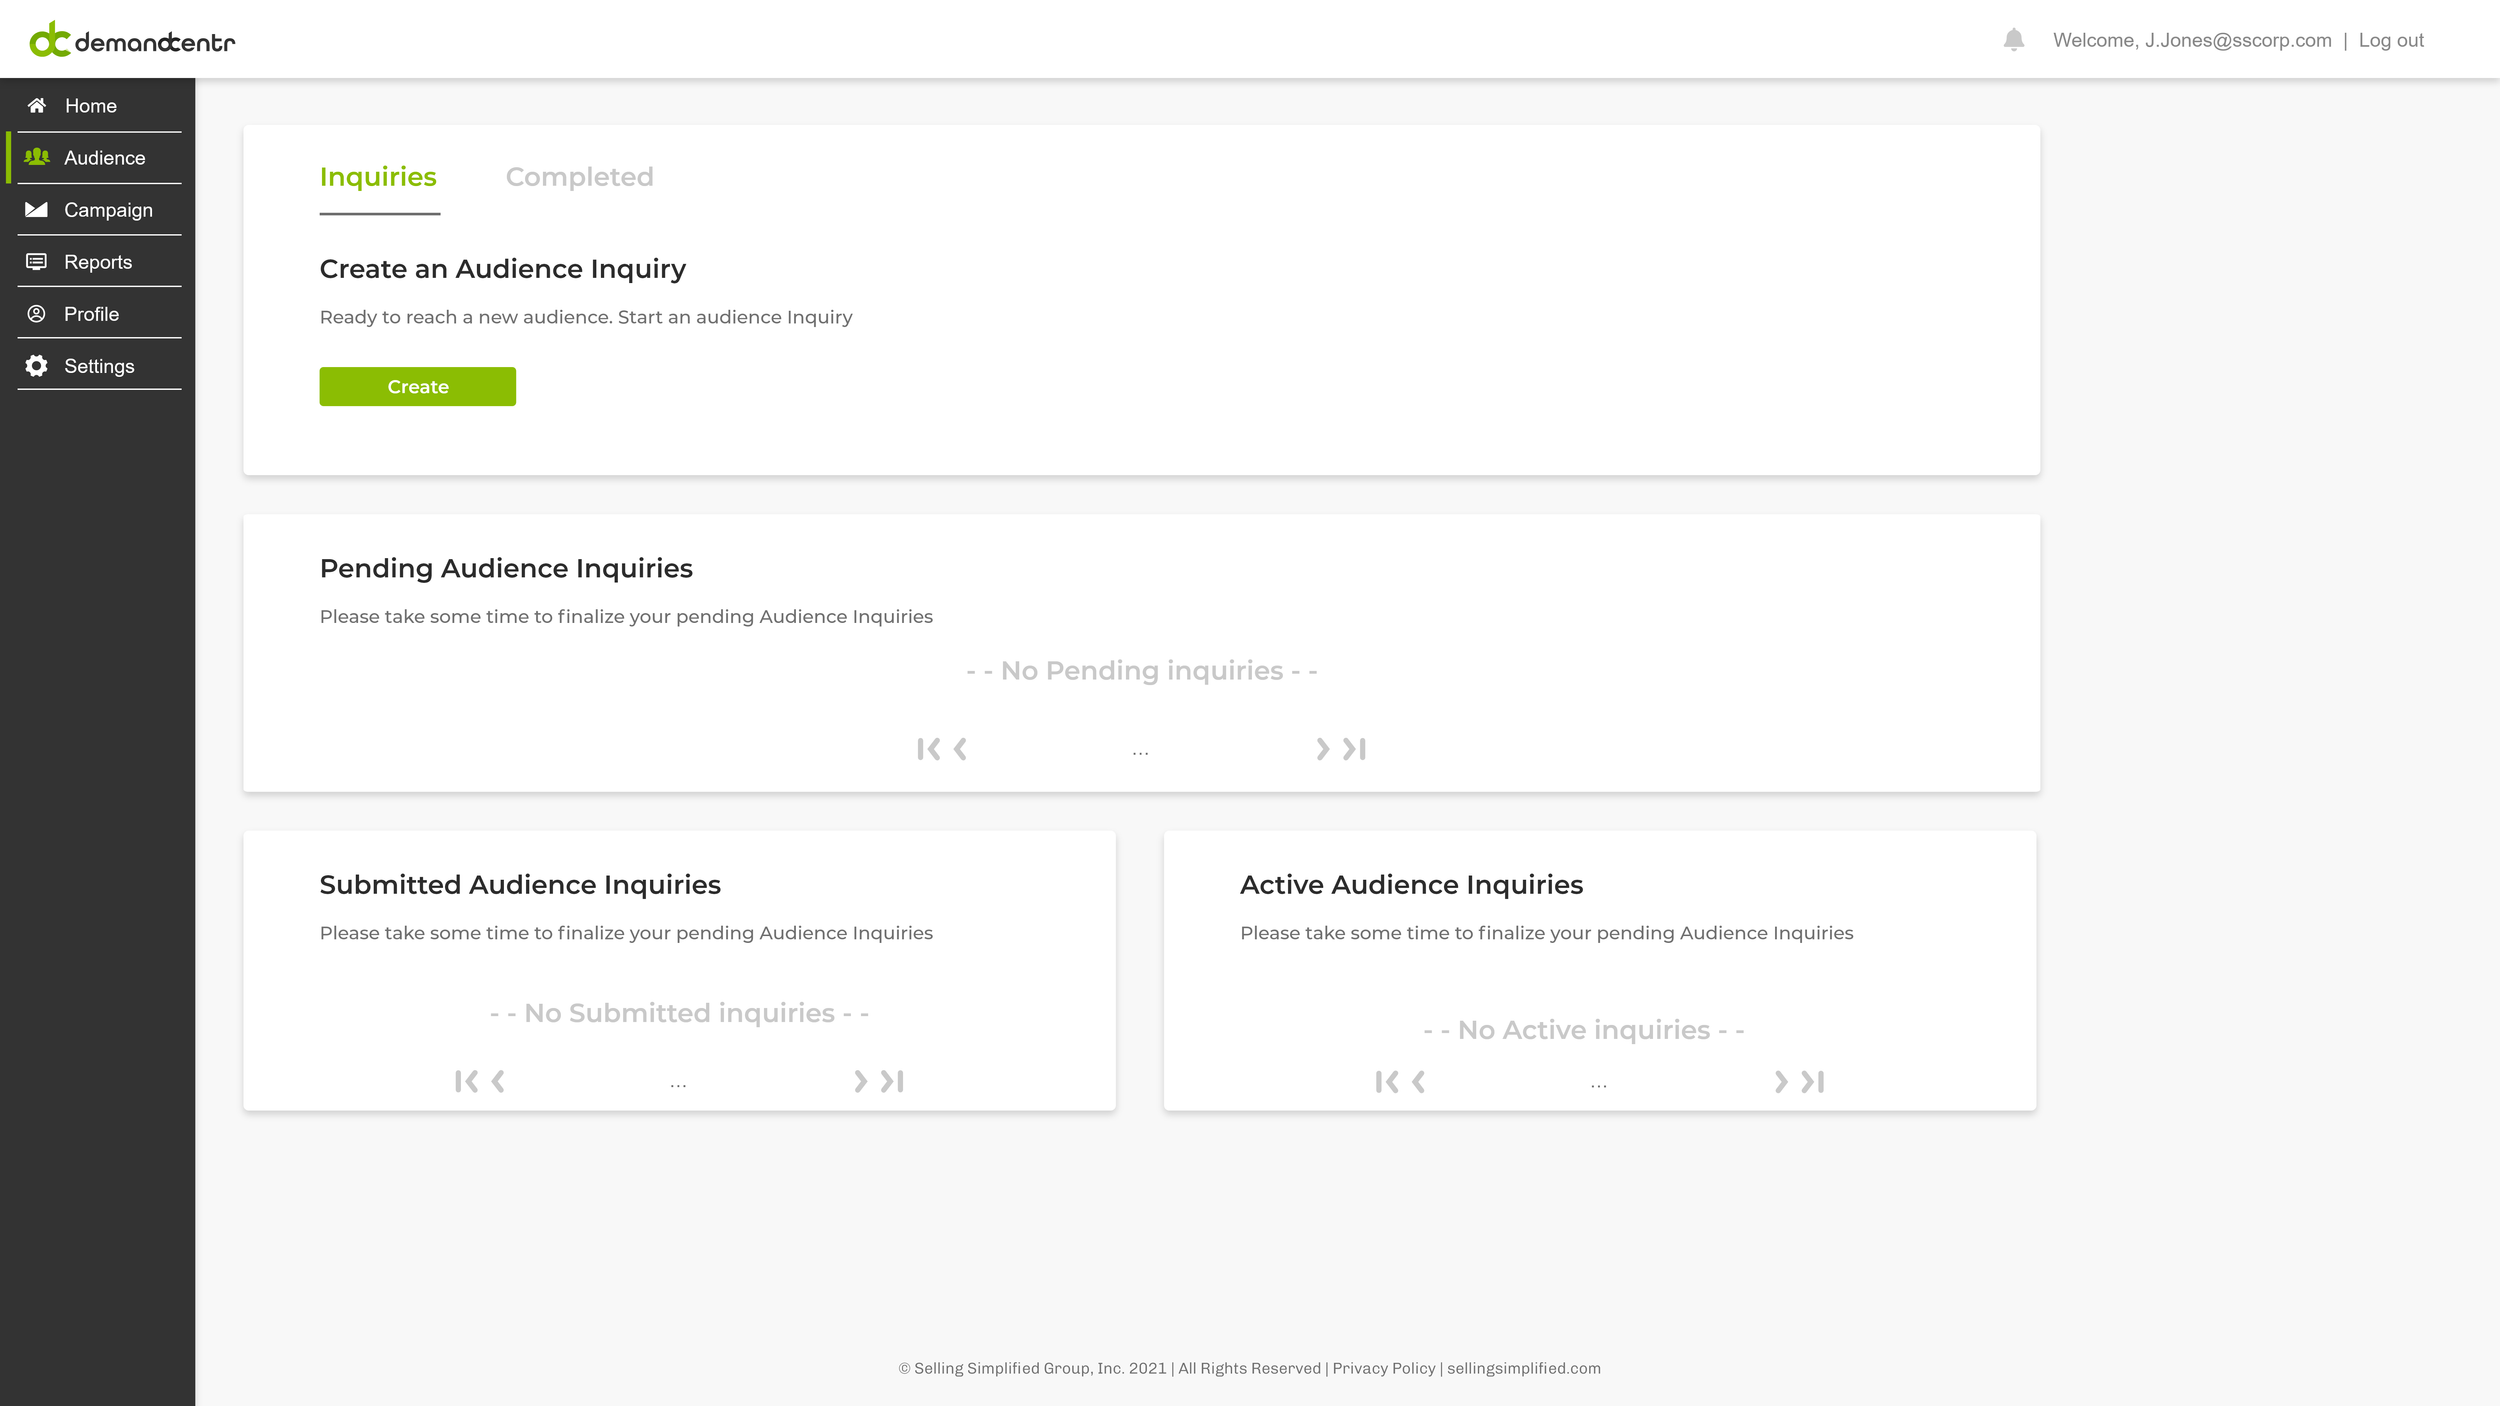Go to next page of Pending inquiries
2500x1406 pixels.
(x=1322, y=749)
